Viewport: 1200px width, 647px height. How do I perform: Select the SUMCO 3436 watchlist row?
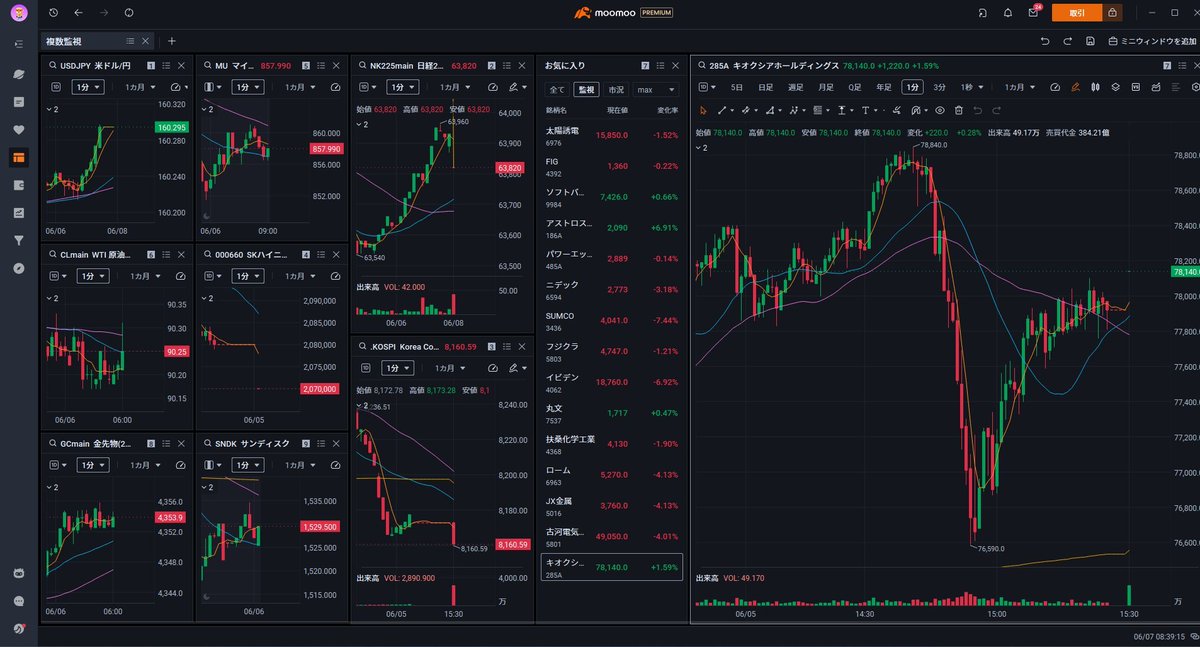point(612,320)
